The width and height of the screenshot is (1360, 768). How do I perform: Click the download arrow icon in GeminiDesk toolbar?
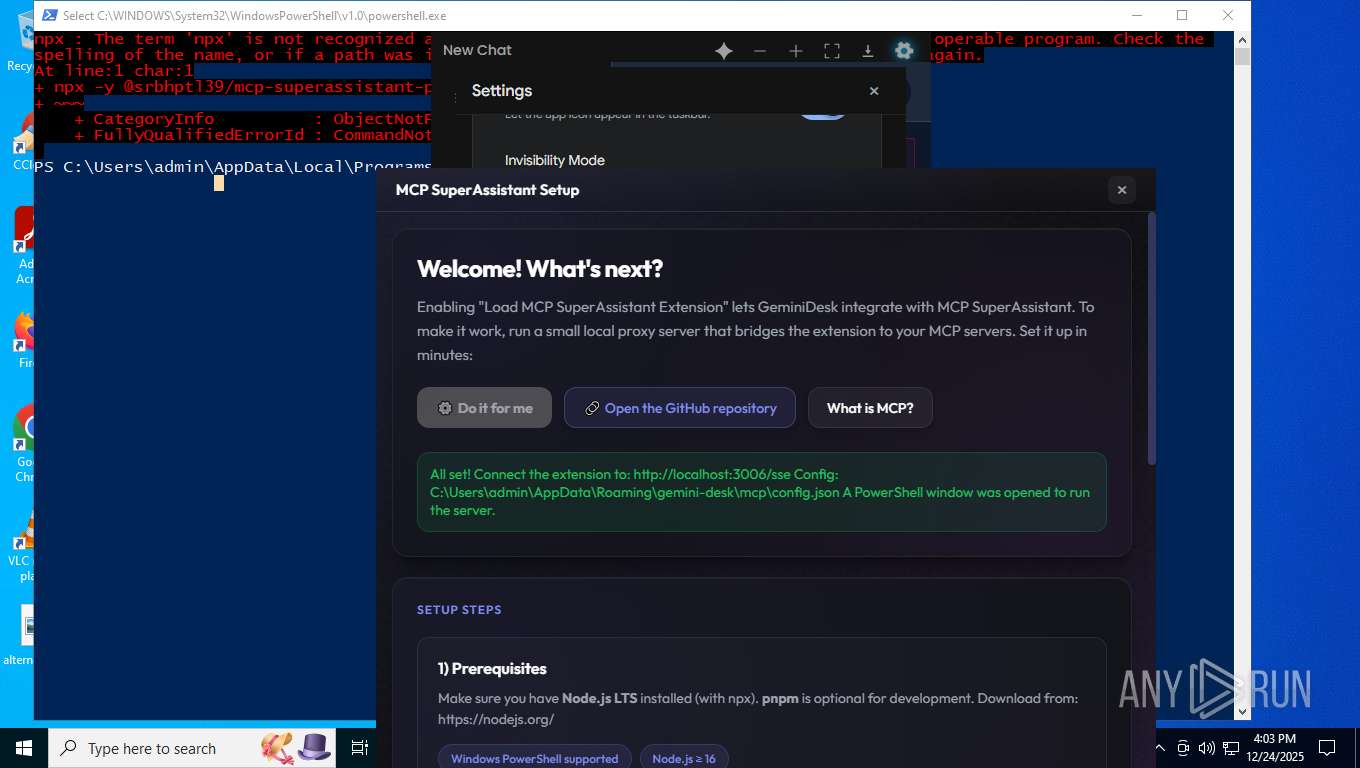click(868, 51)
